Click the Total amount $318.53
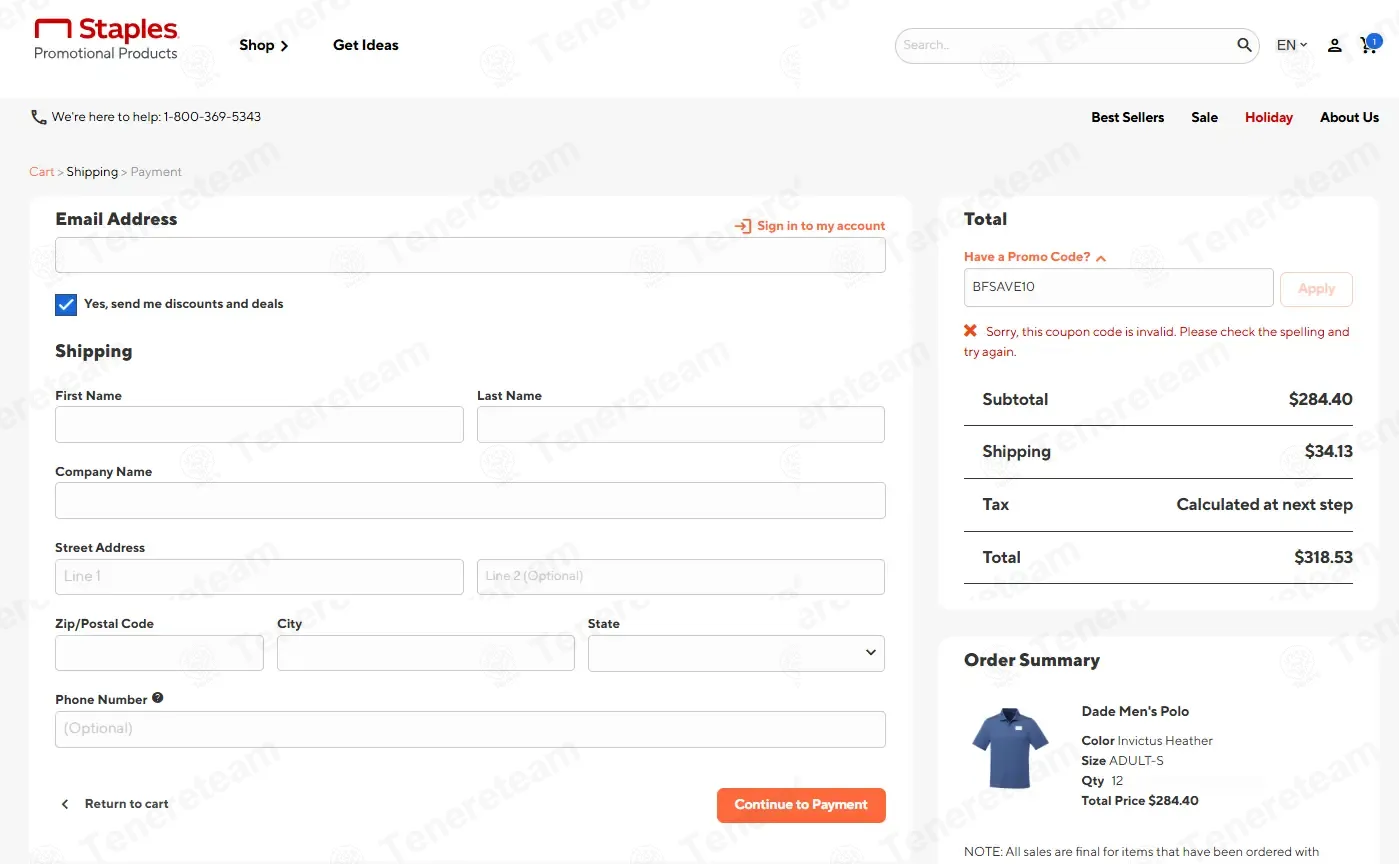The height and width of the screenshot is (864, 1399). pos(1323,557)
